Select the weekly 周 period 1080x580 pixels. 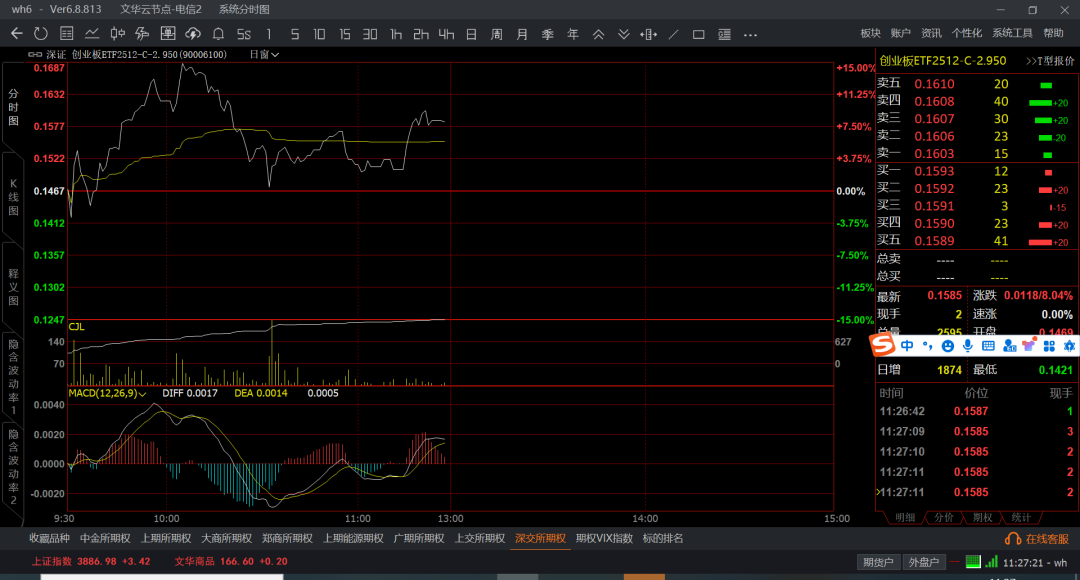click(497, 34)
